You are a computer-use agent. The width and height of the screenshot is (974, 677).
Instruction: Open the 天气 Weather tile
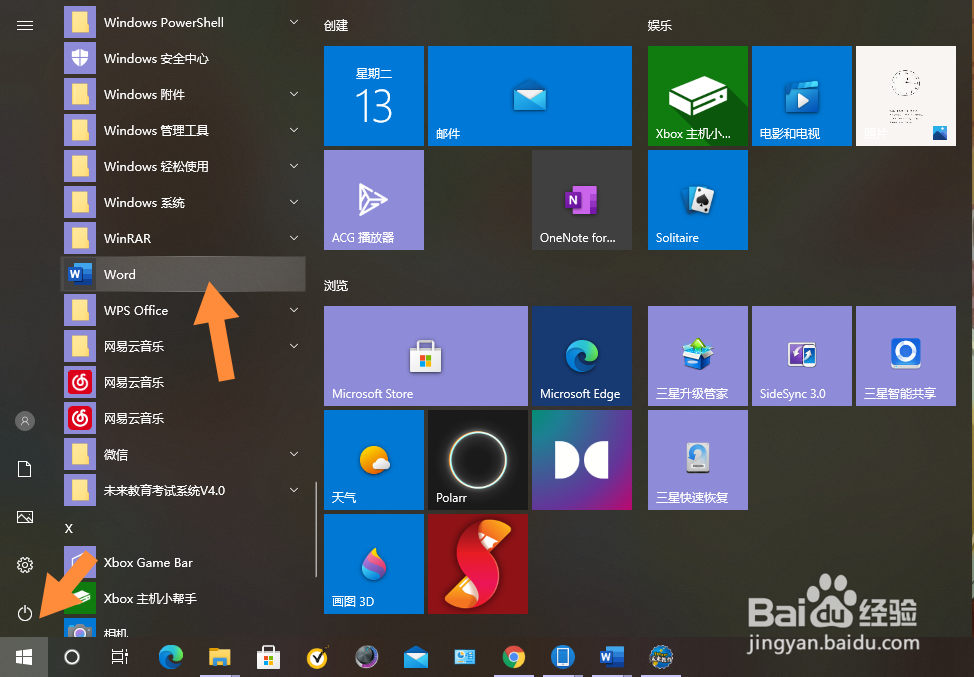(374, 460)
